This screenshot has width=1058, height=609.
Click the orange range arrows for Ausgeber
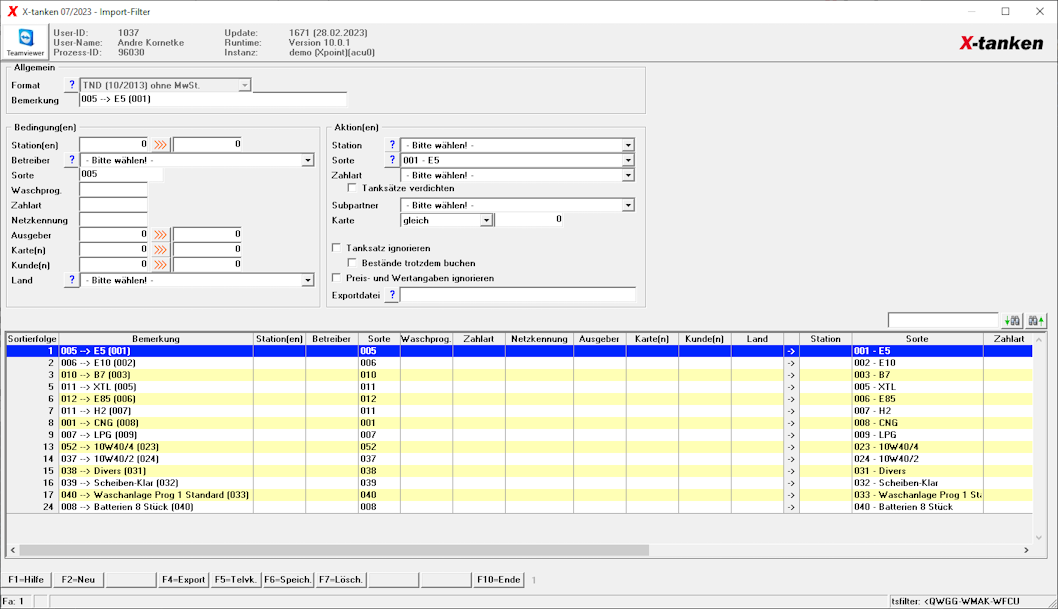160,235
